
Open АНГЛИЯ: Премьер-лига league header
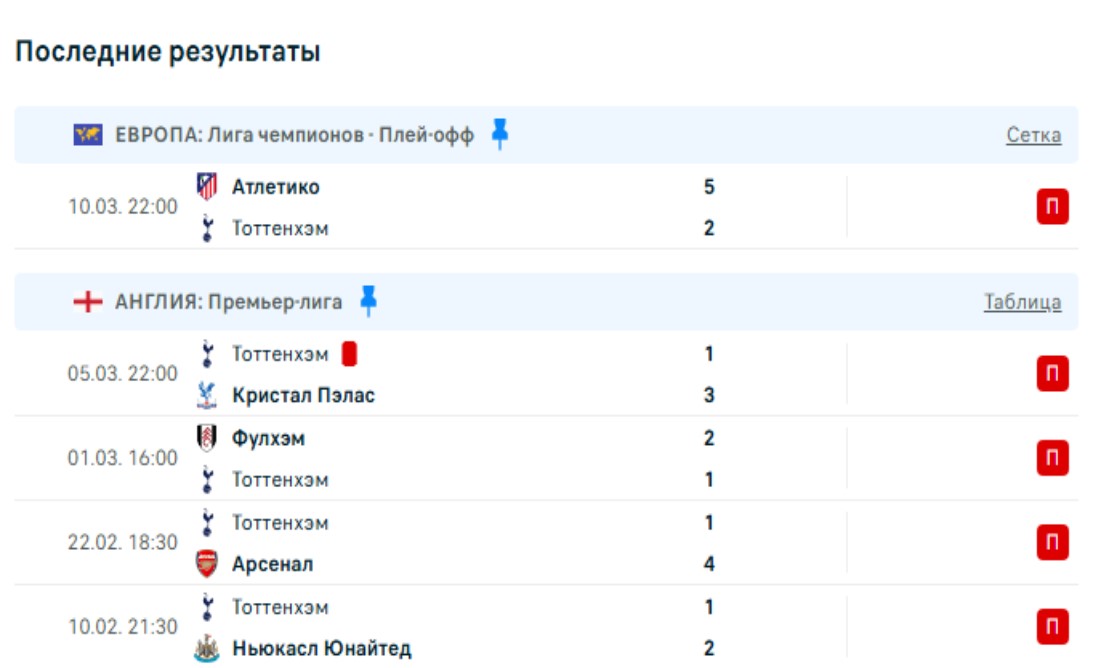pyautogui.click(x=229, y=302)
